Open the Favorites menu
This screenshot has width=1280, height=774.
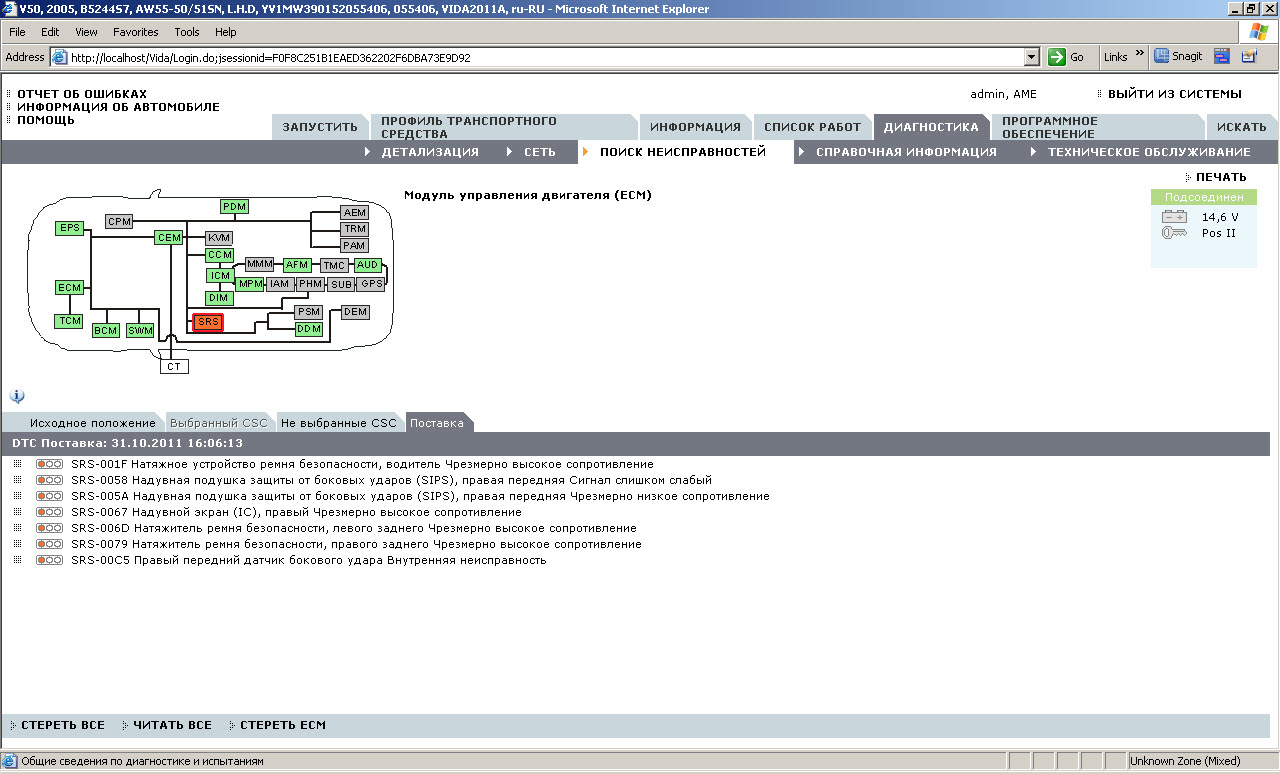tap(135, 32)
